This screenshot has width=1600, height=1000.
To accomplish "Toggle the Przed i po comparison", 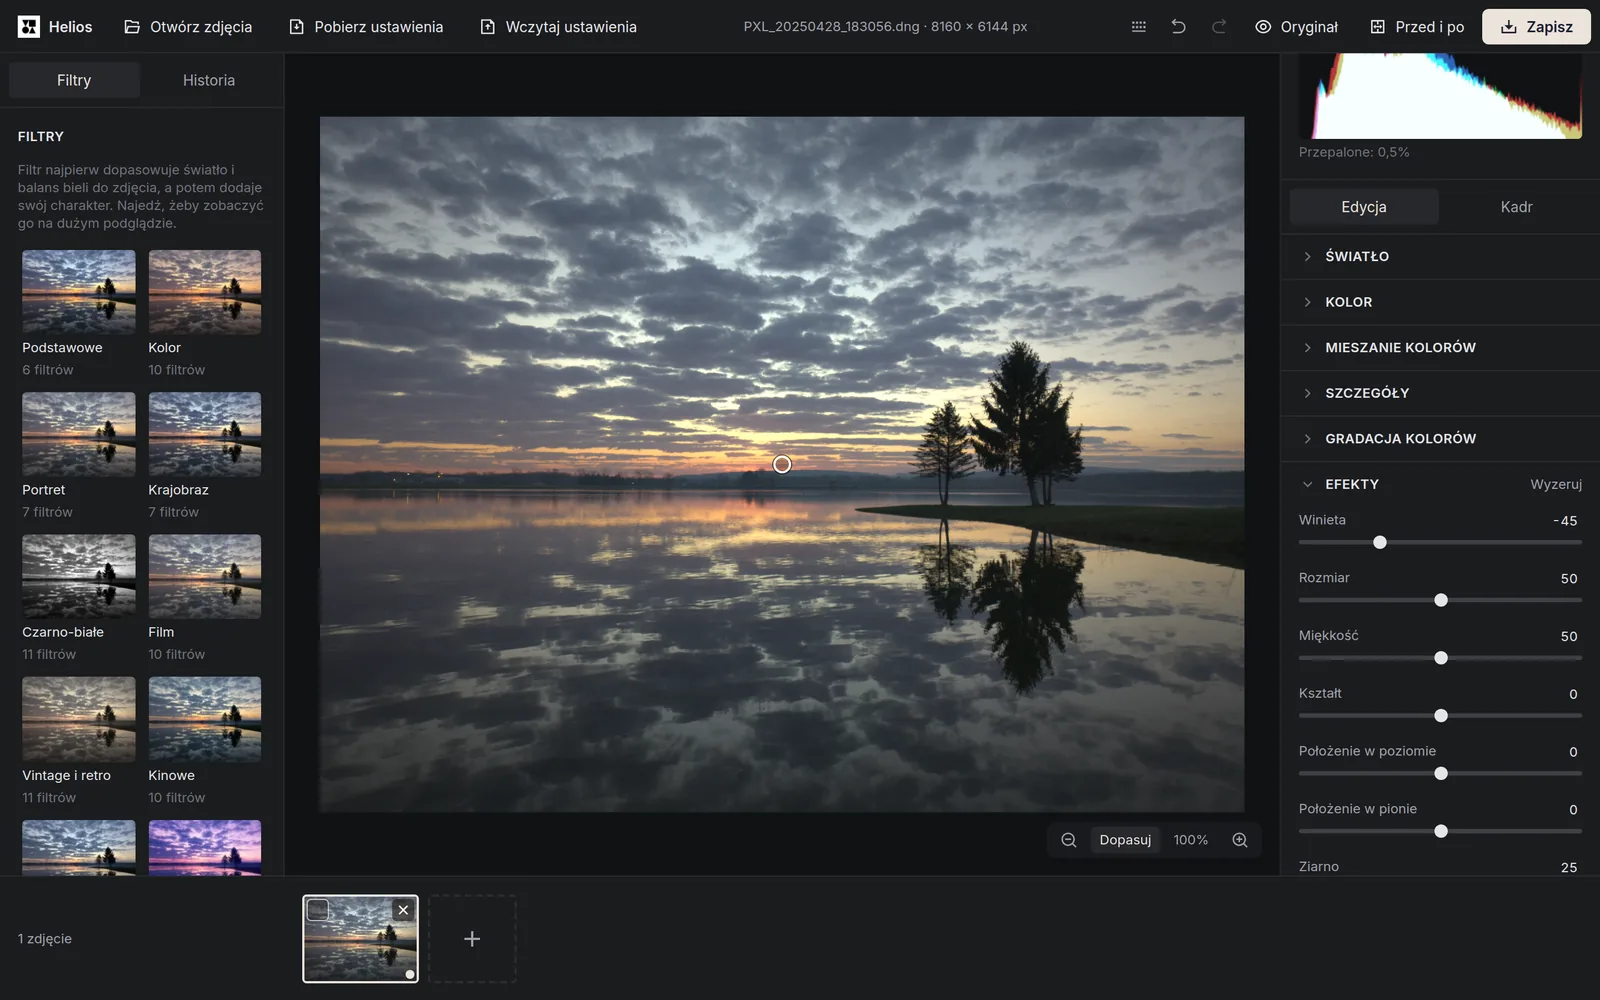I will point(1417,27).
